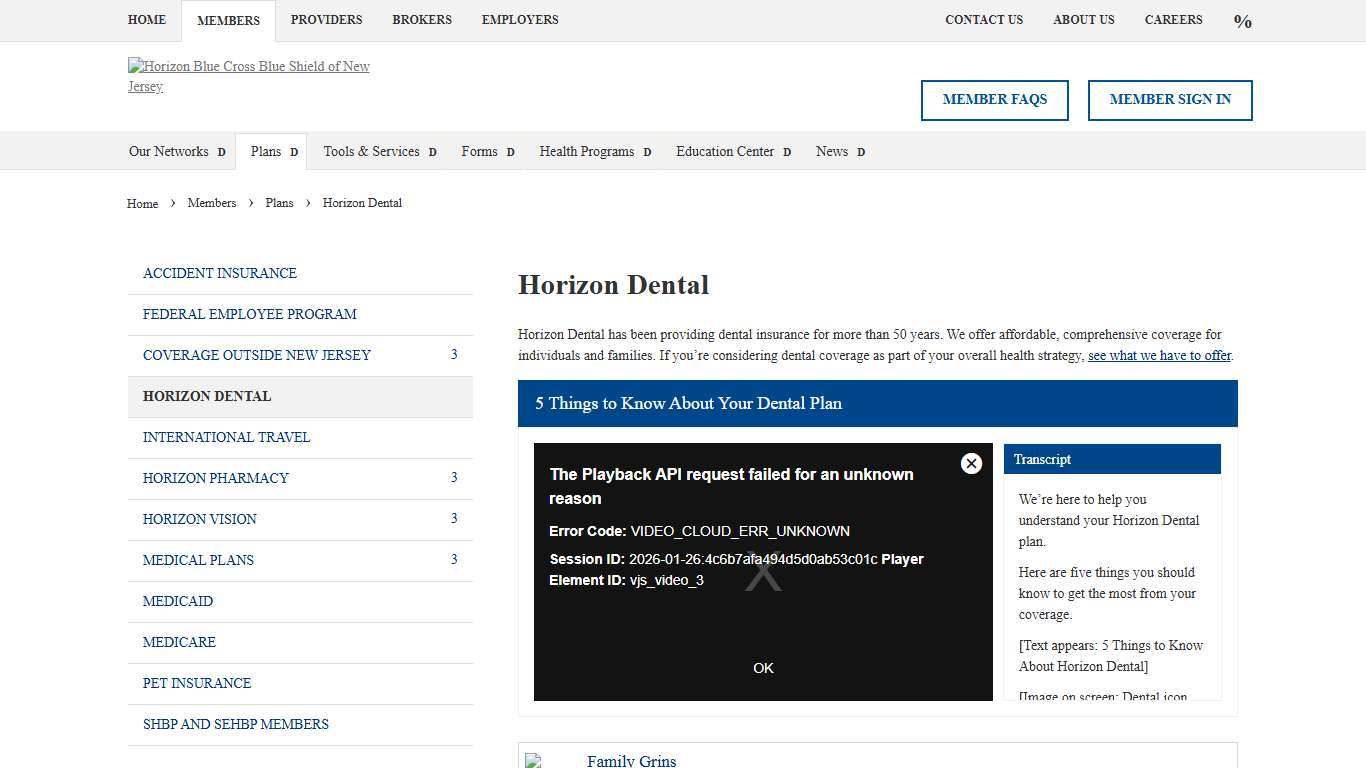Expand the Health Programs dropdown
Screen dimensions: 1366x768
[x=647, y=152]
